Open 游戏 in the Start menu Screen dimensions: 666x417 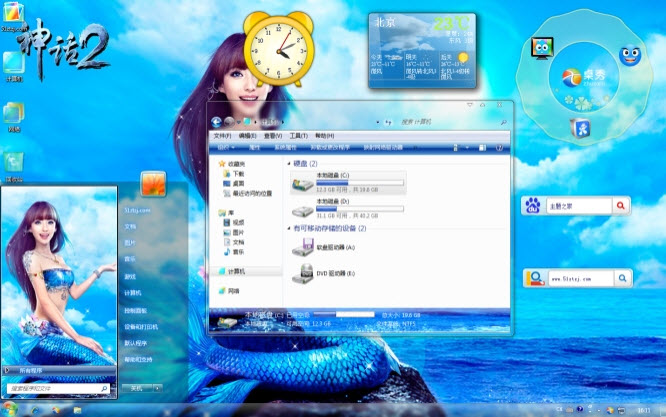130,276
